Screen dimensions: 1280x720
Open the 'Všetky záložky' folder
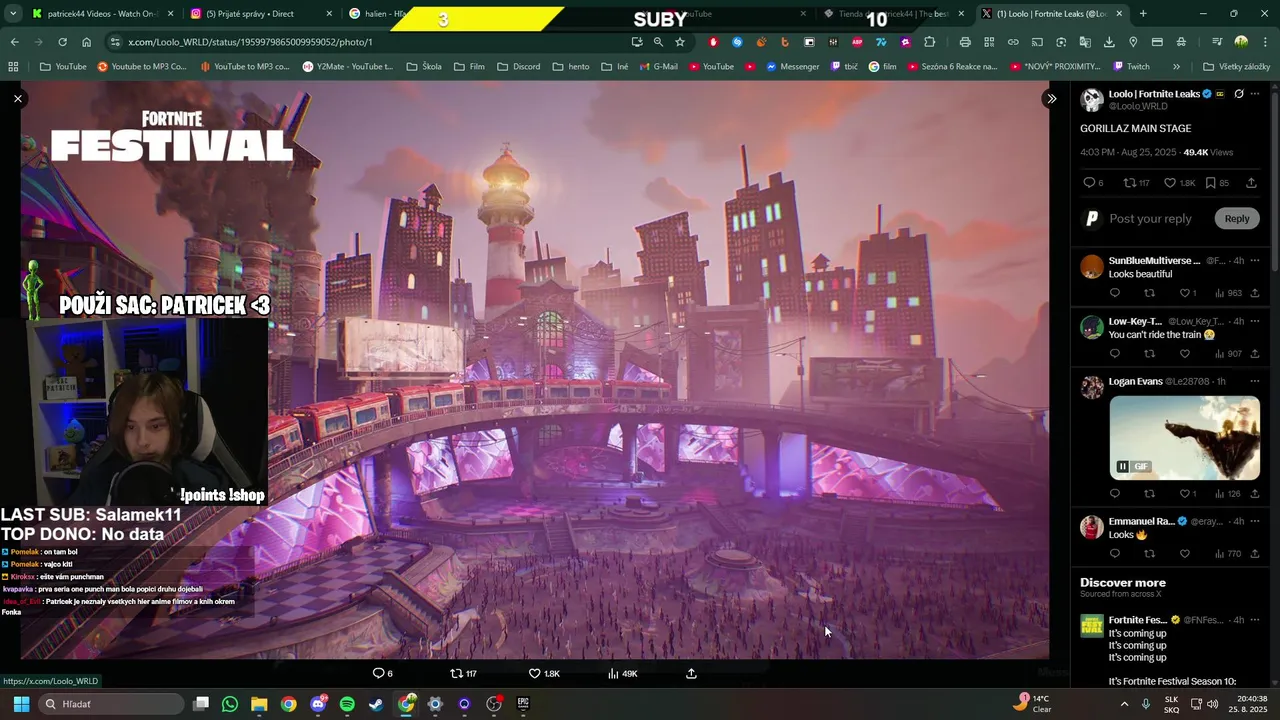[x=1236, y=67]
